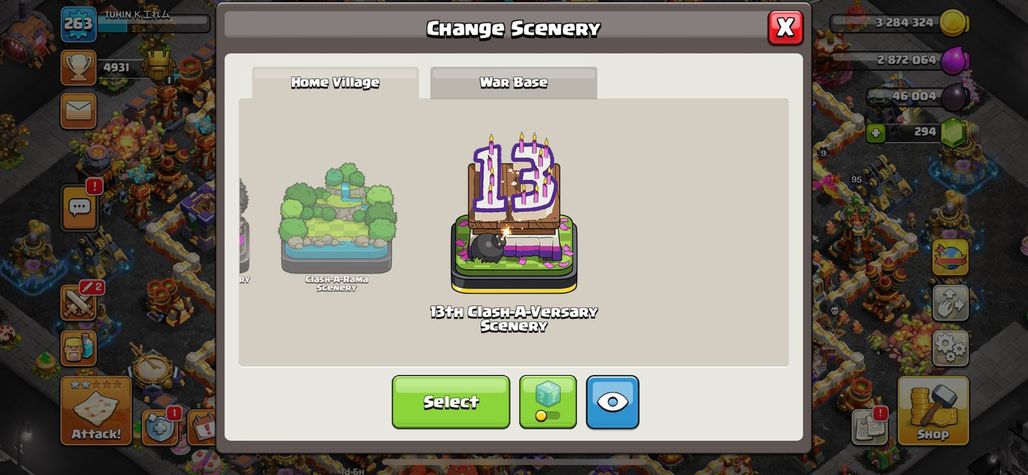Tap the player level 263 badge

pos(79,25)
